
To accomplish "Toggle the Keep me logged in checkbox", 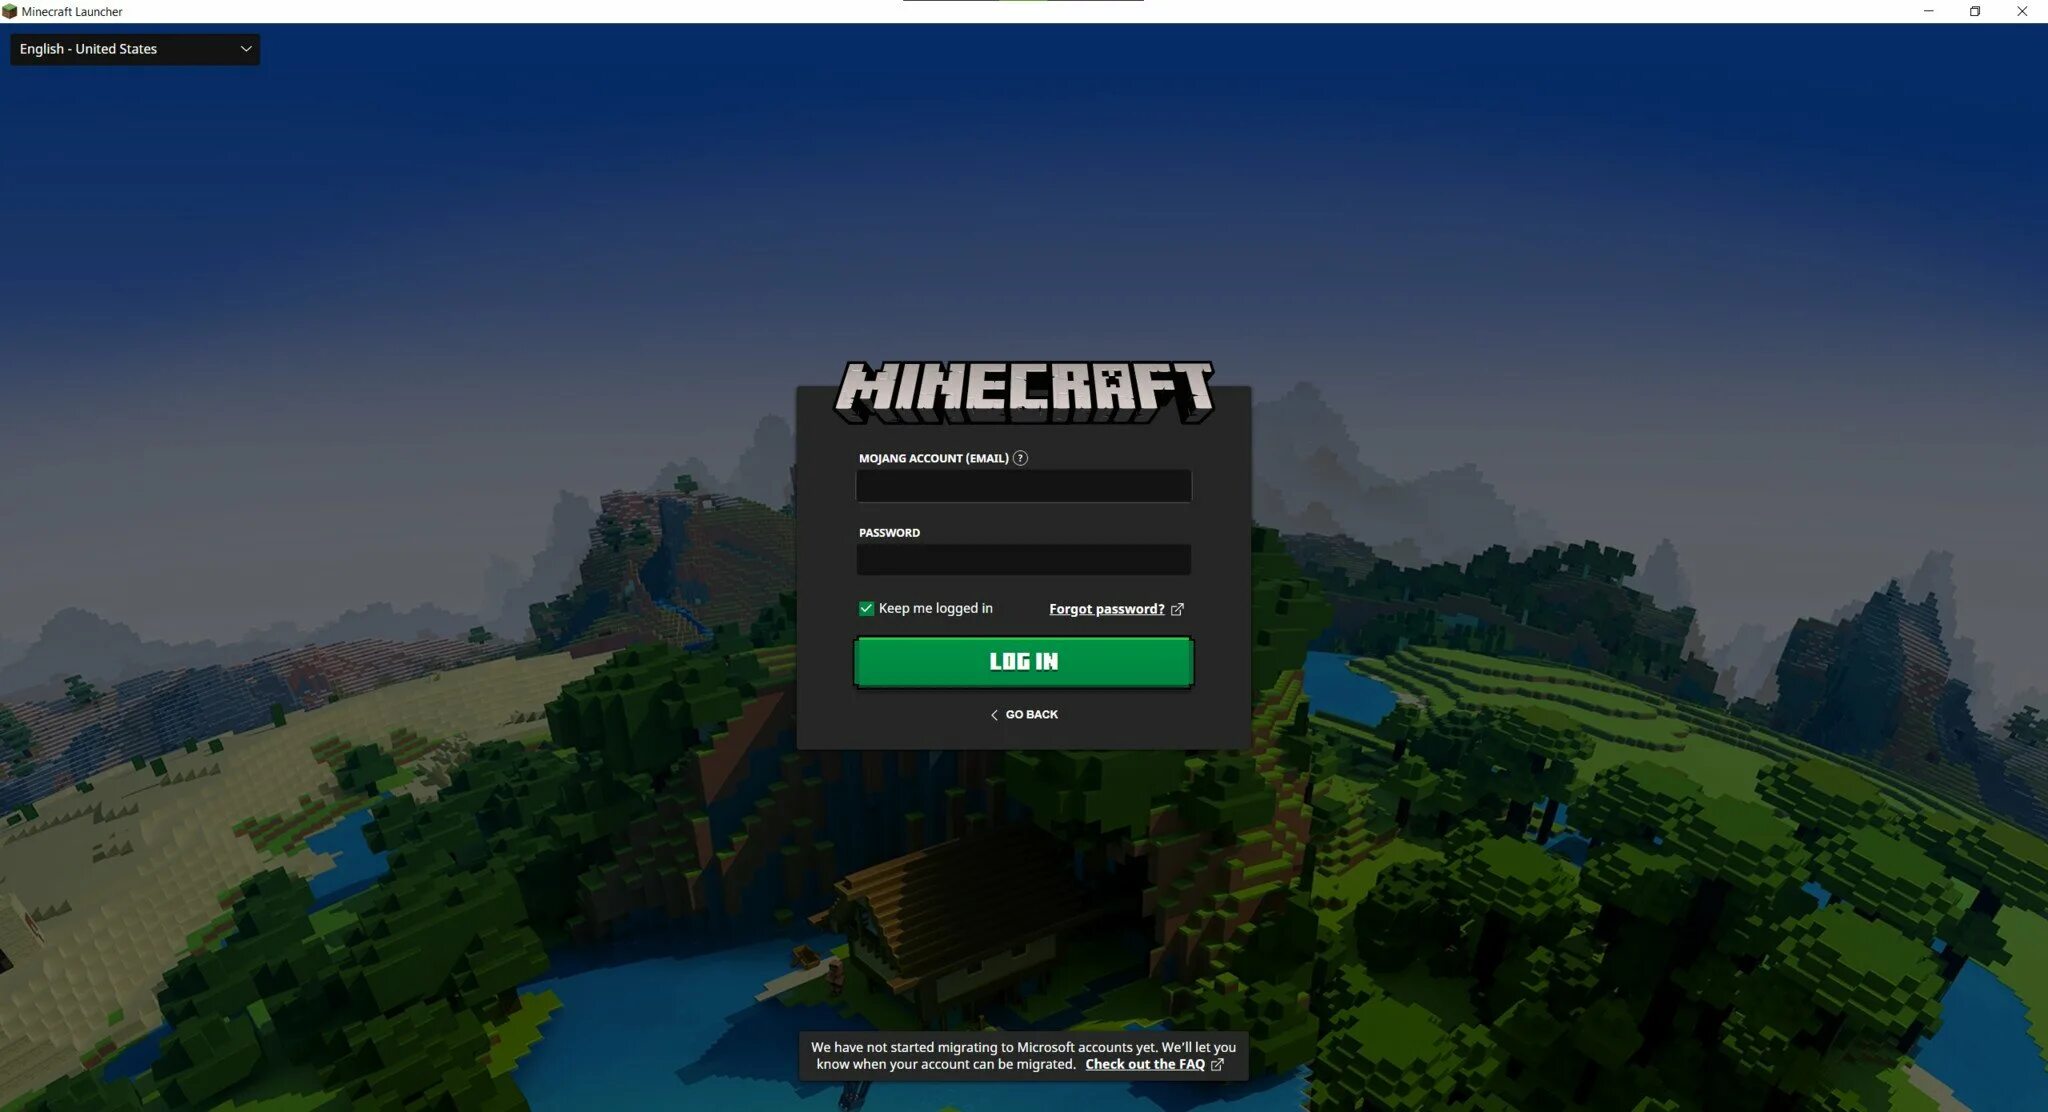I will coord(865,608).
